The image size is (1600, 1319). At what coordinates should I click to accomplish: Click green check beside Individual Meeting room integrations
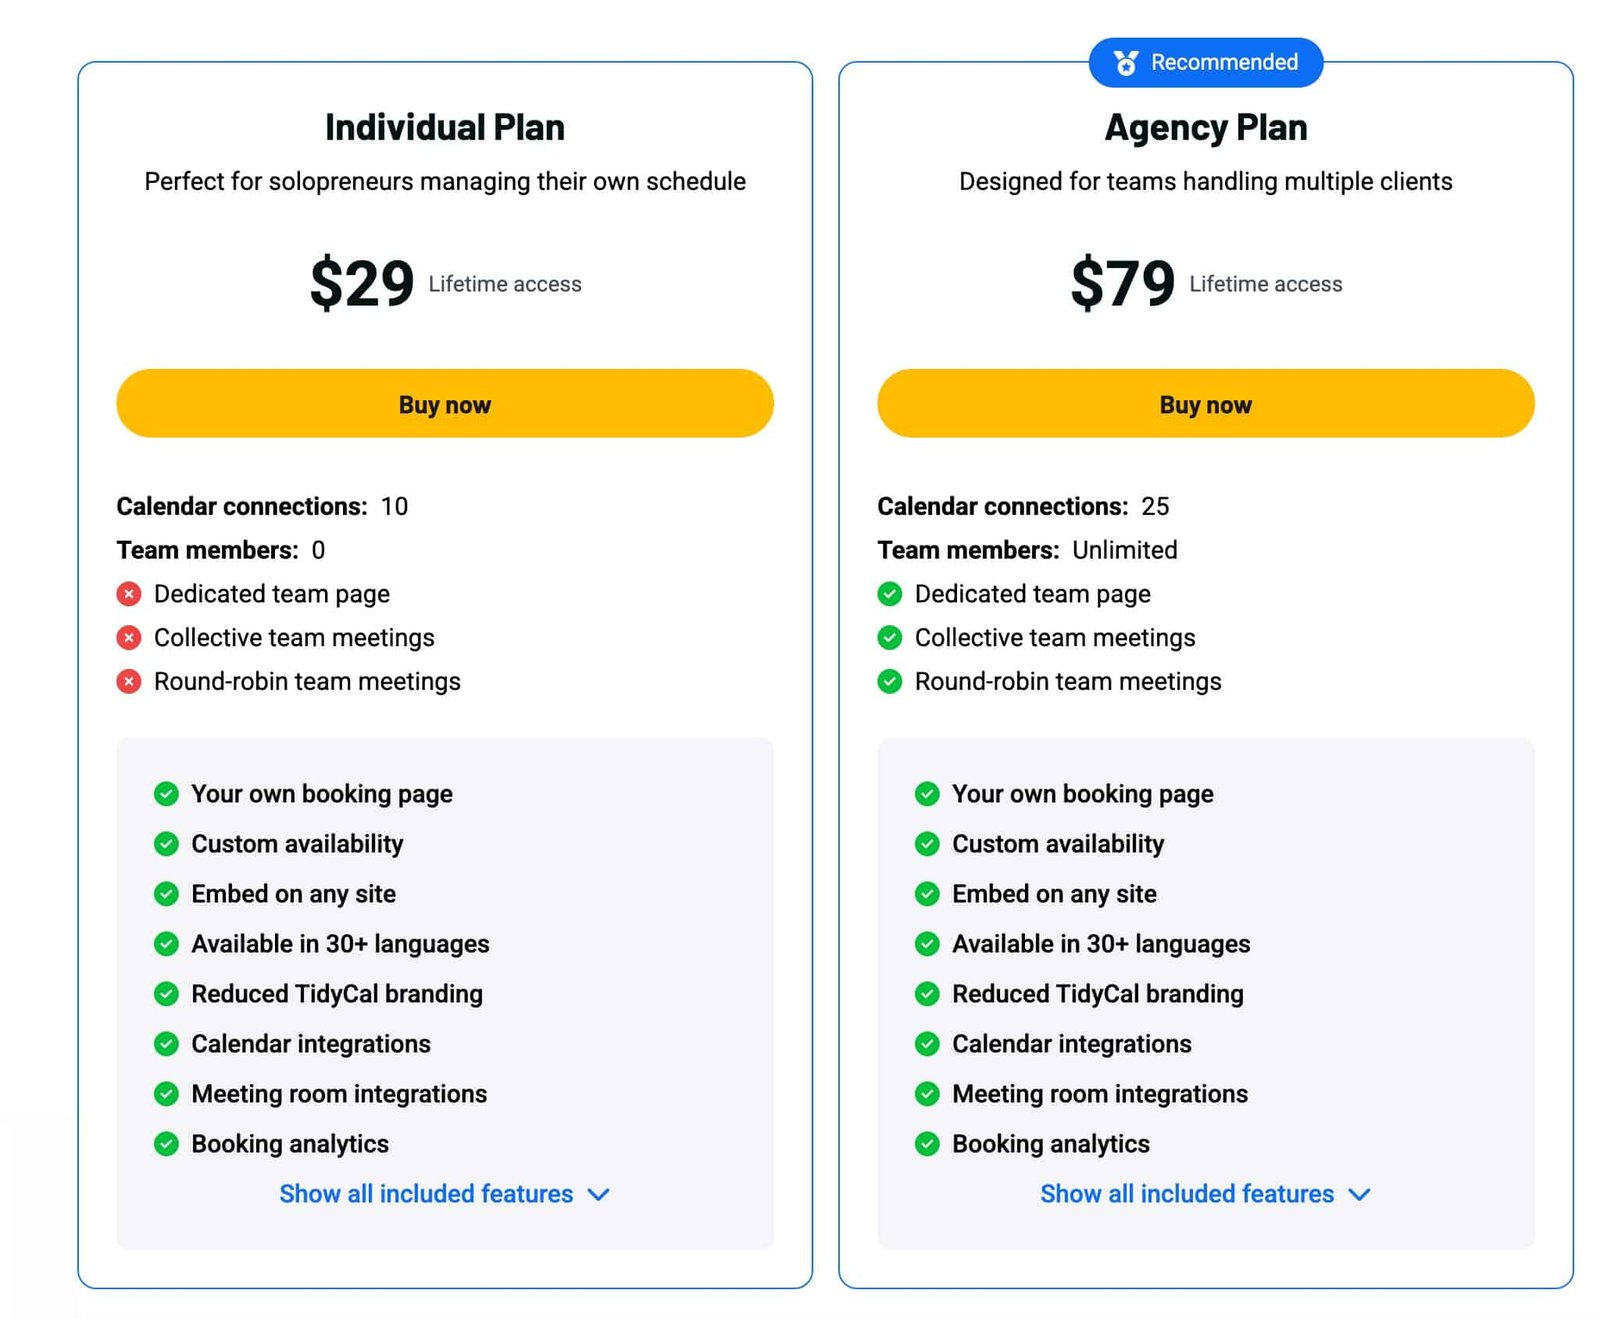click(x=166, y=1094)
